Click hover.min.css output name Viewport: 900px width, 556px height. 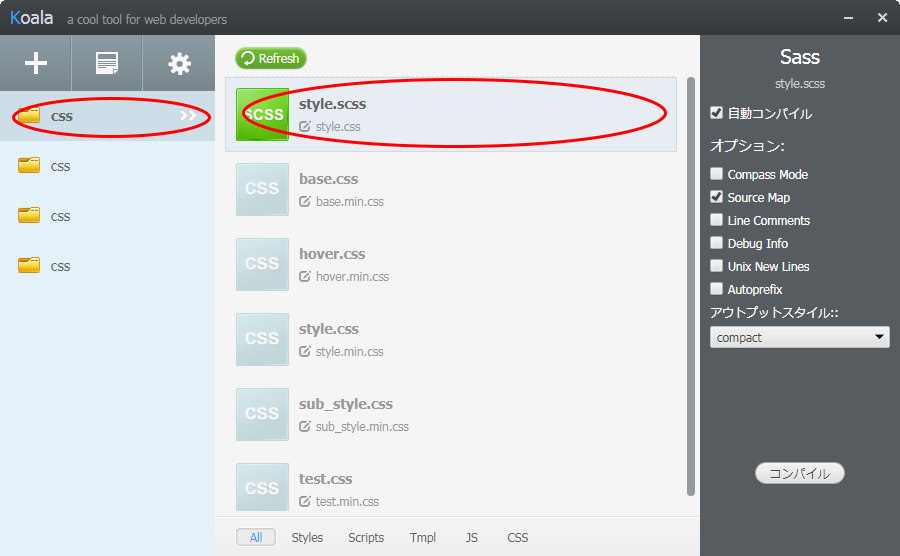[x=352, y=277]
